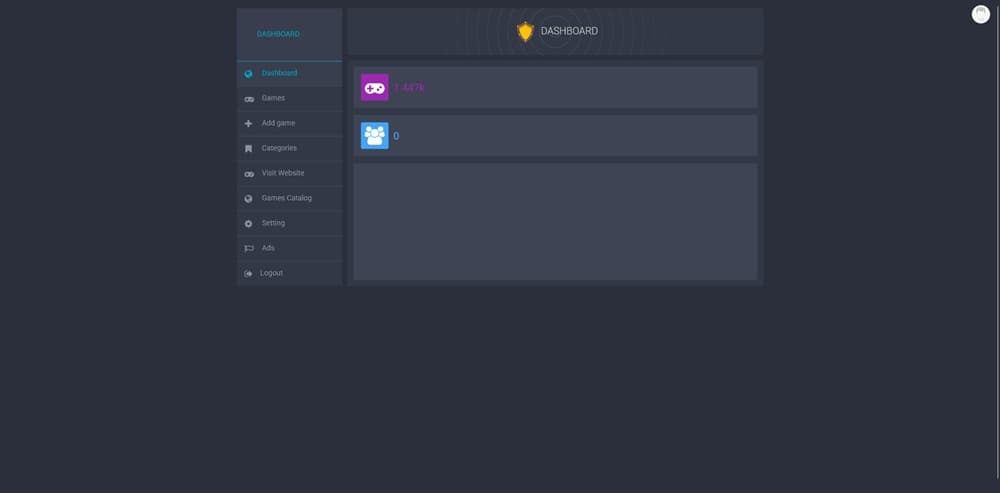The width and height of the screenshot is (1000, 493).
Task: Click the plus icon beside Add game
Action: (249, 124)
